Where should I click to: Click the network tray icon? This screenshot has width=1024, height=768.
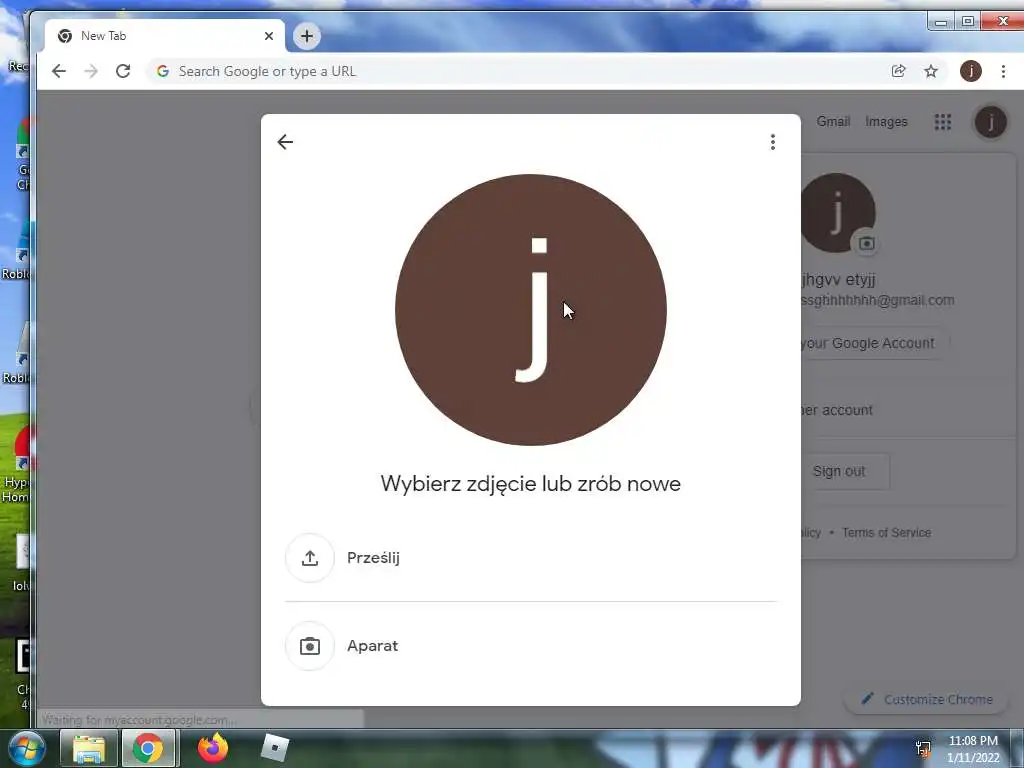click(923, 749)
